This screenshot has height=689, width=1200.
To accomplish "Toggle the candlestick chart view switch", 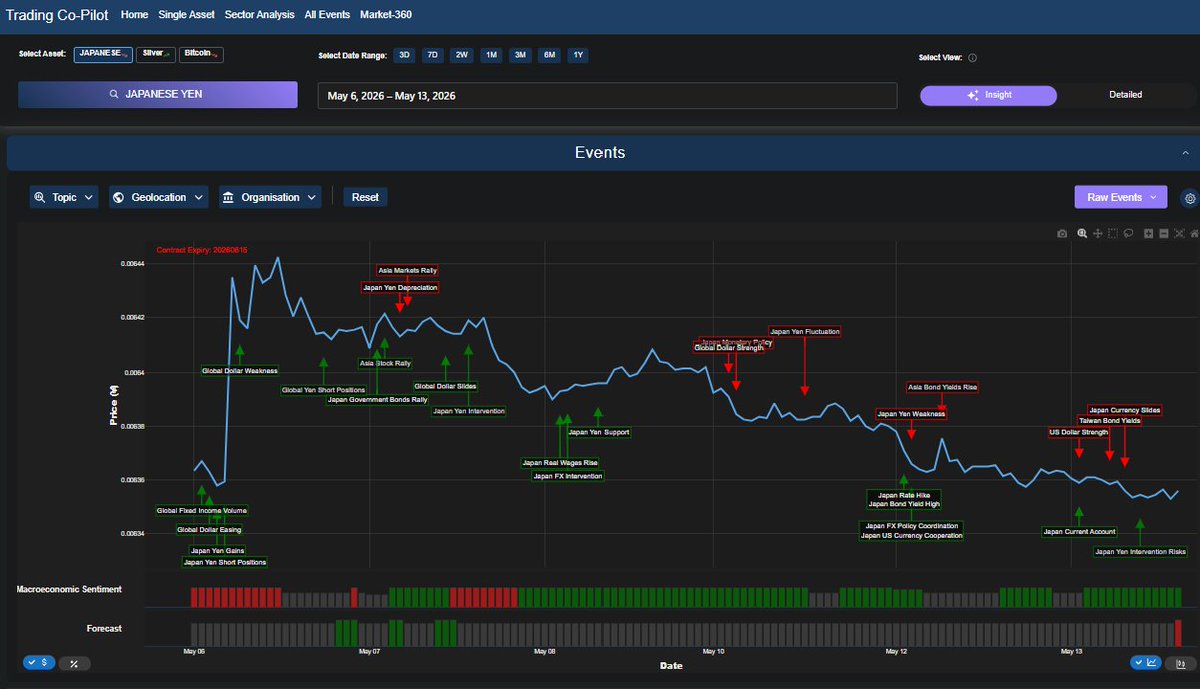I will [1180, 663].
